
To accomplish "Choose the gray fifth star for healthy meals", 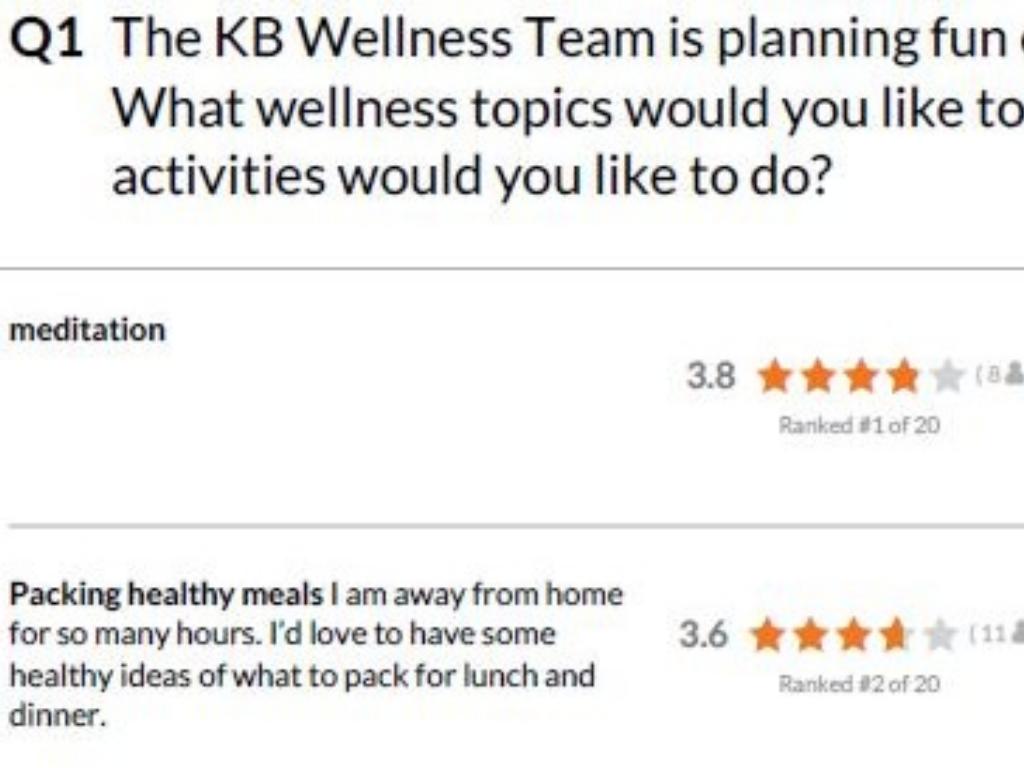I will [x=940, y=635].
